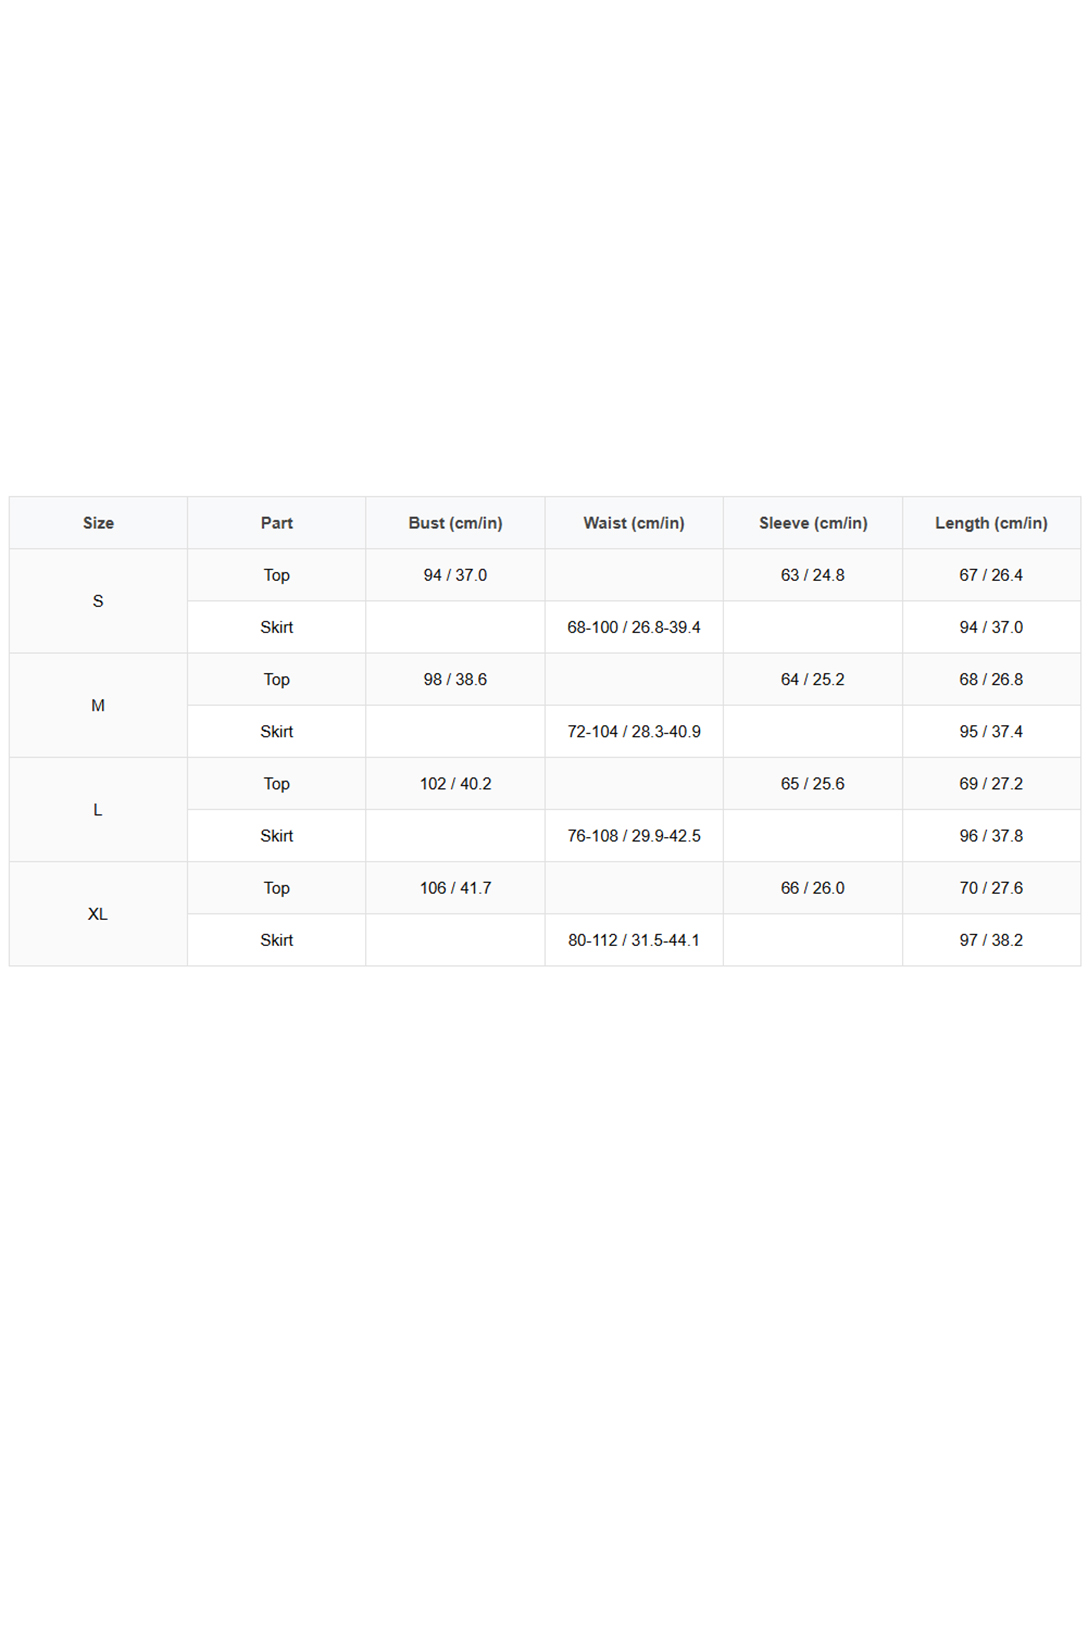This screenshot has height=1632, width=1088.
Task: Click the sleeve value 64 / 25.2
Action: coord(813,679)
